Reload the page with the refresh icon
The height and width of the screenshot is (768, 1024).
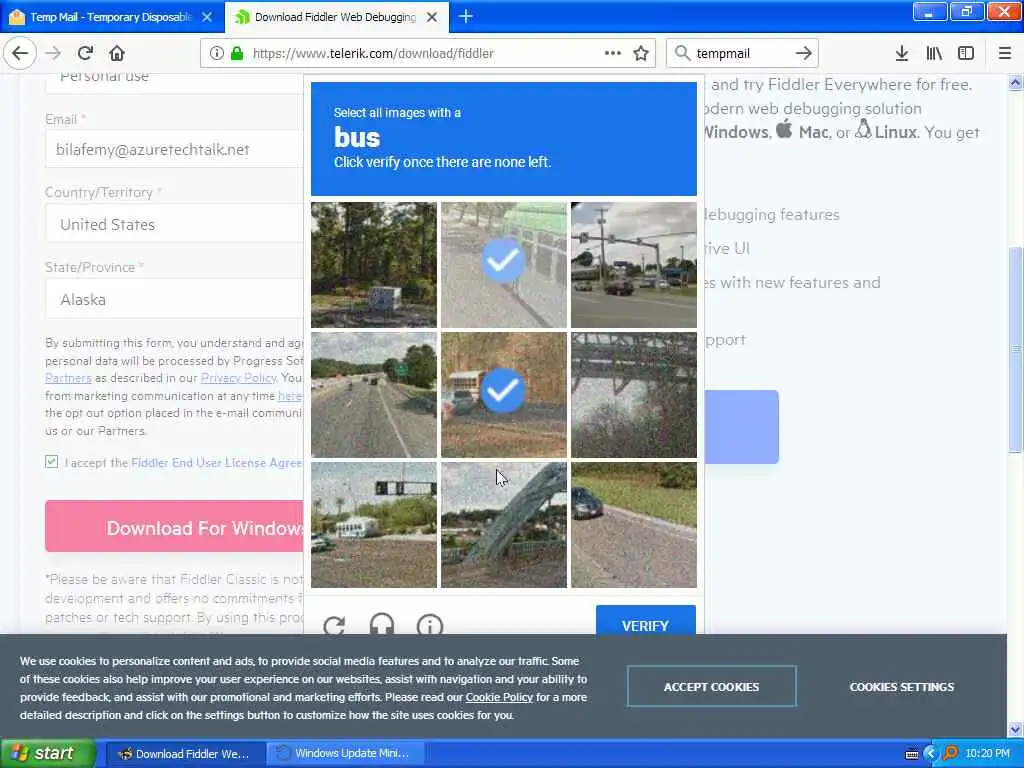coord(85,53)
